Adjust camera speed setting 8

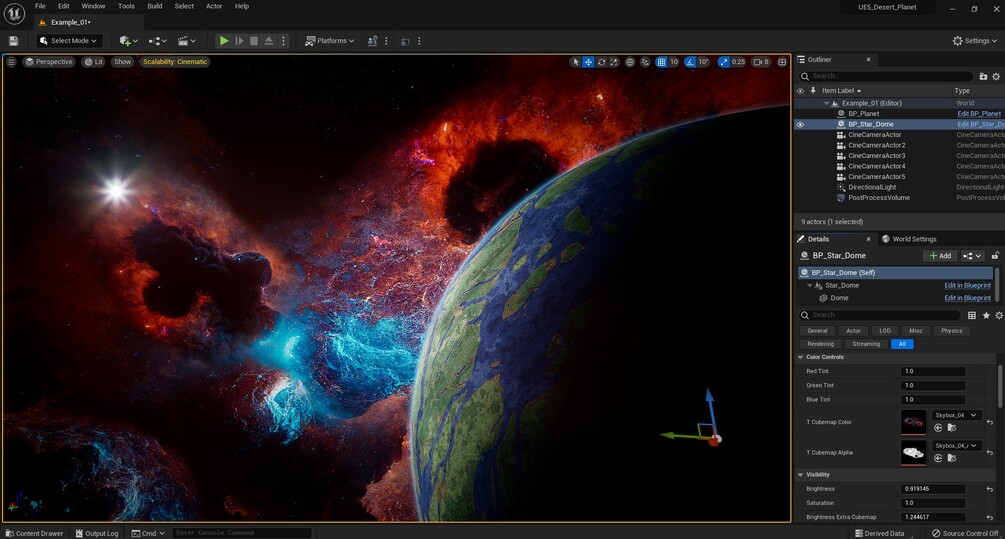click(761, 62)
